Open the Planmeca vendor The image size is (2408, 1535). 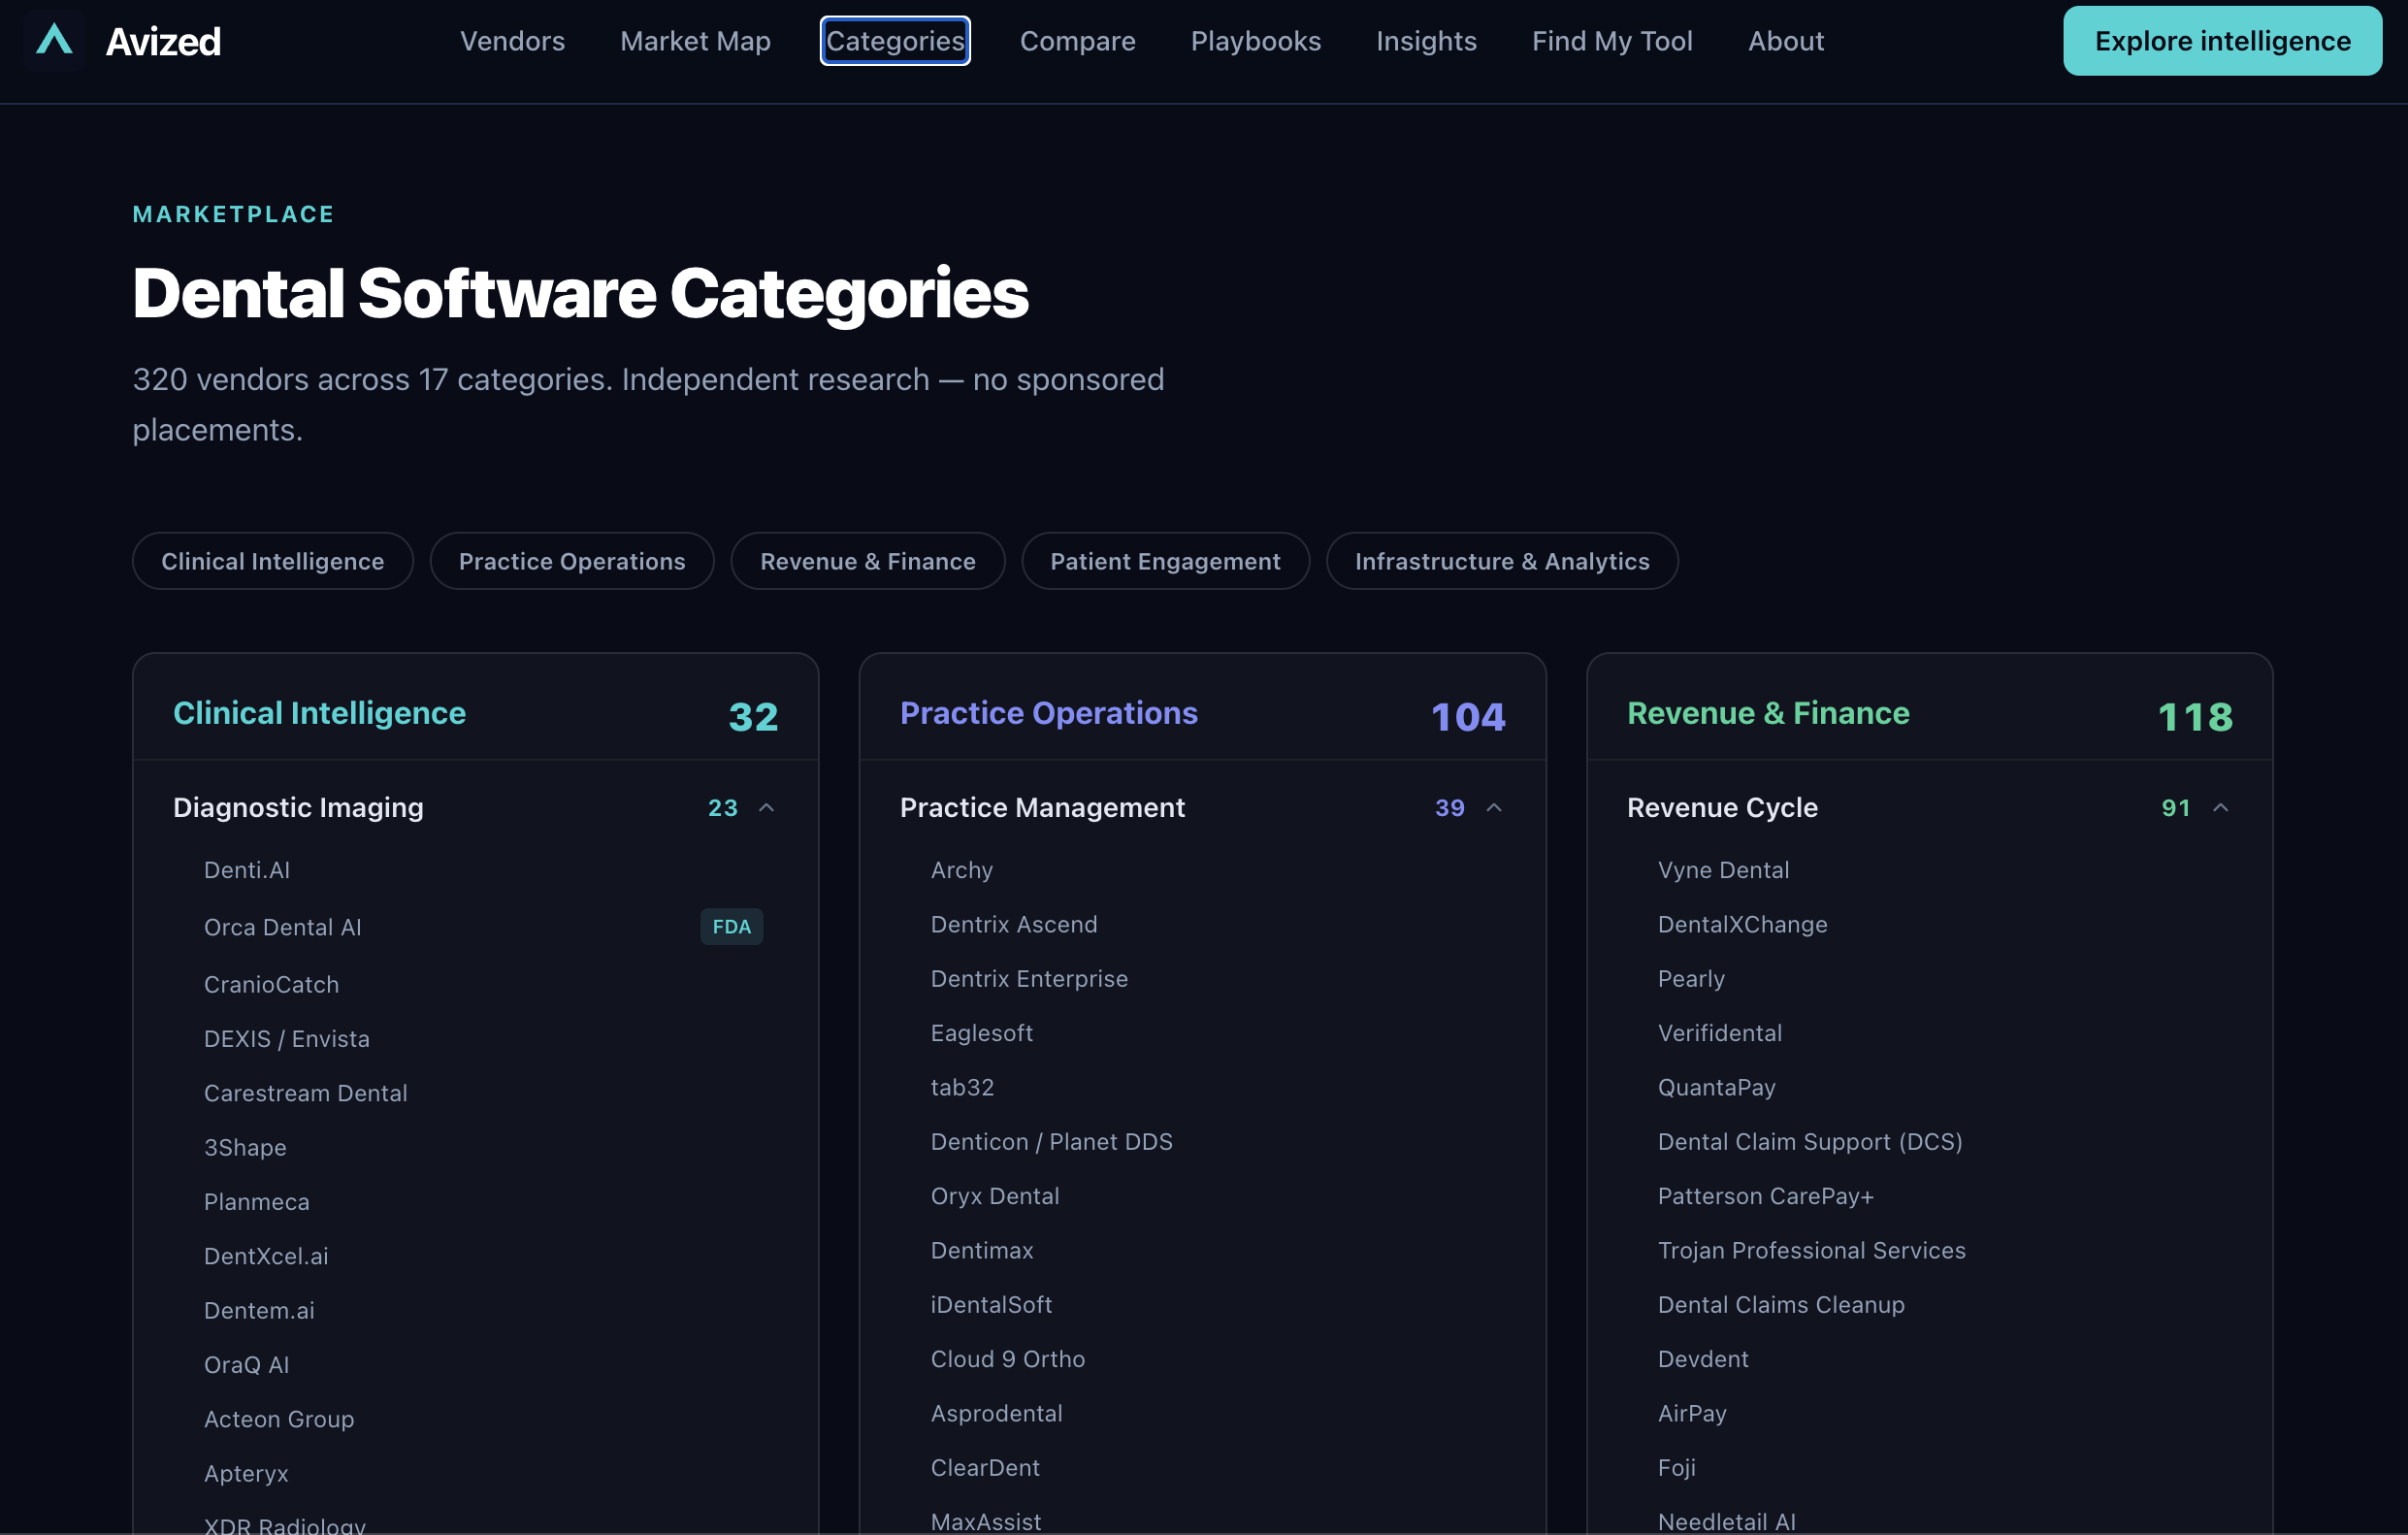[x=257, y=1202]
